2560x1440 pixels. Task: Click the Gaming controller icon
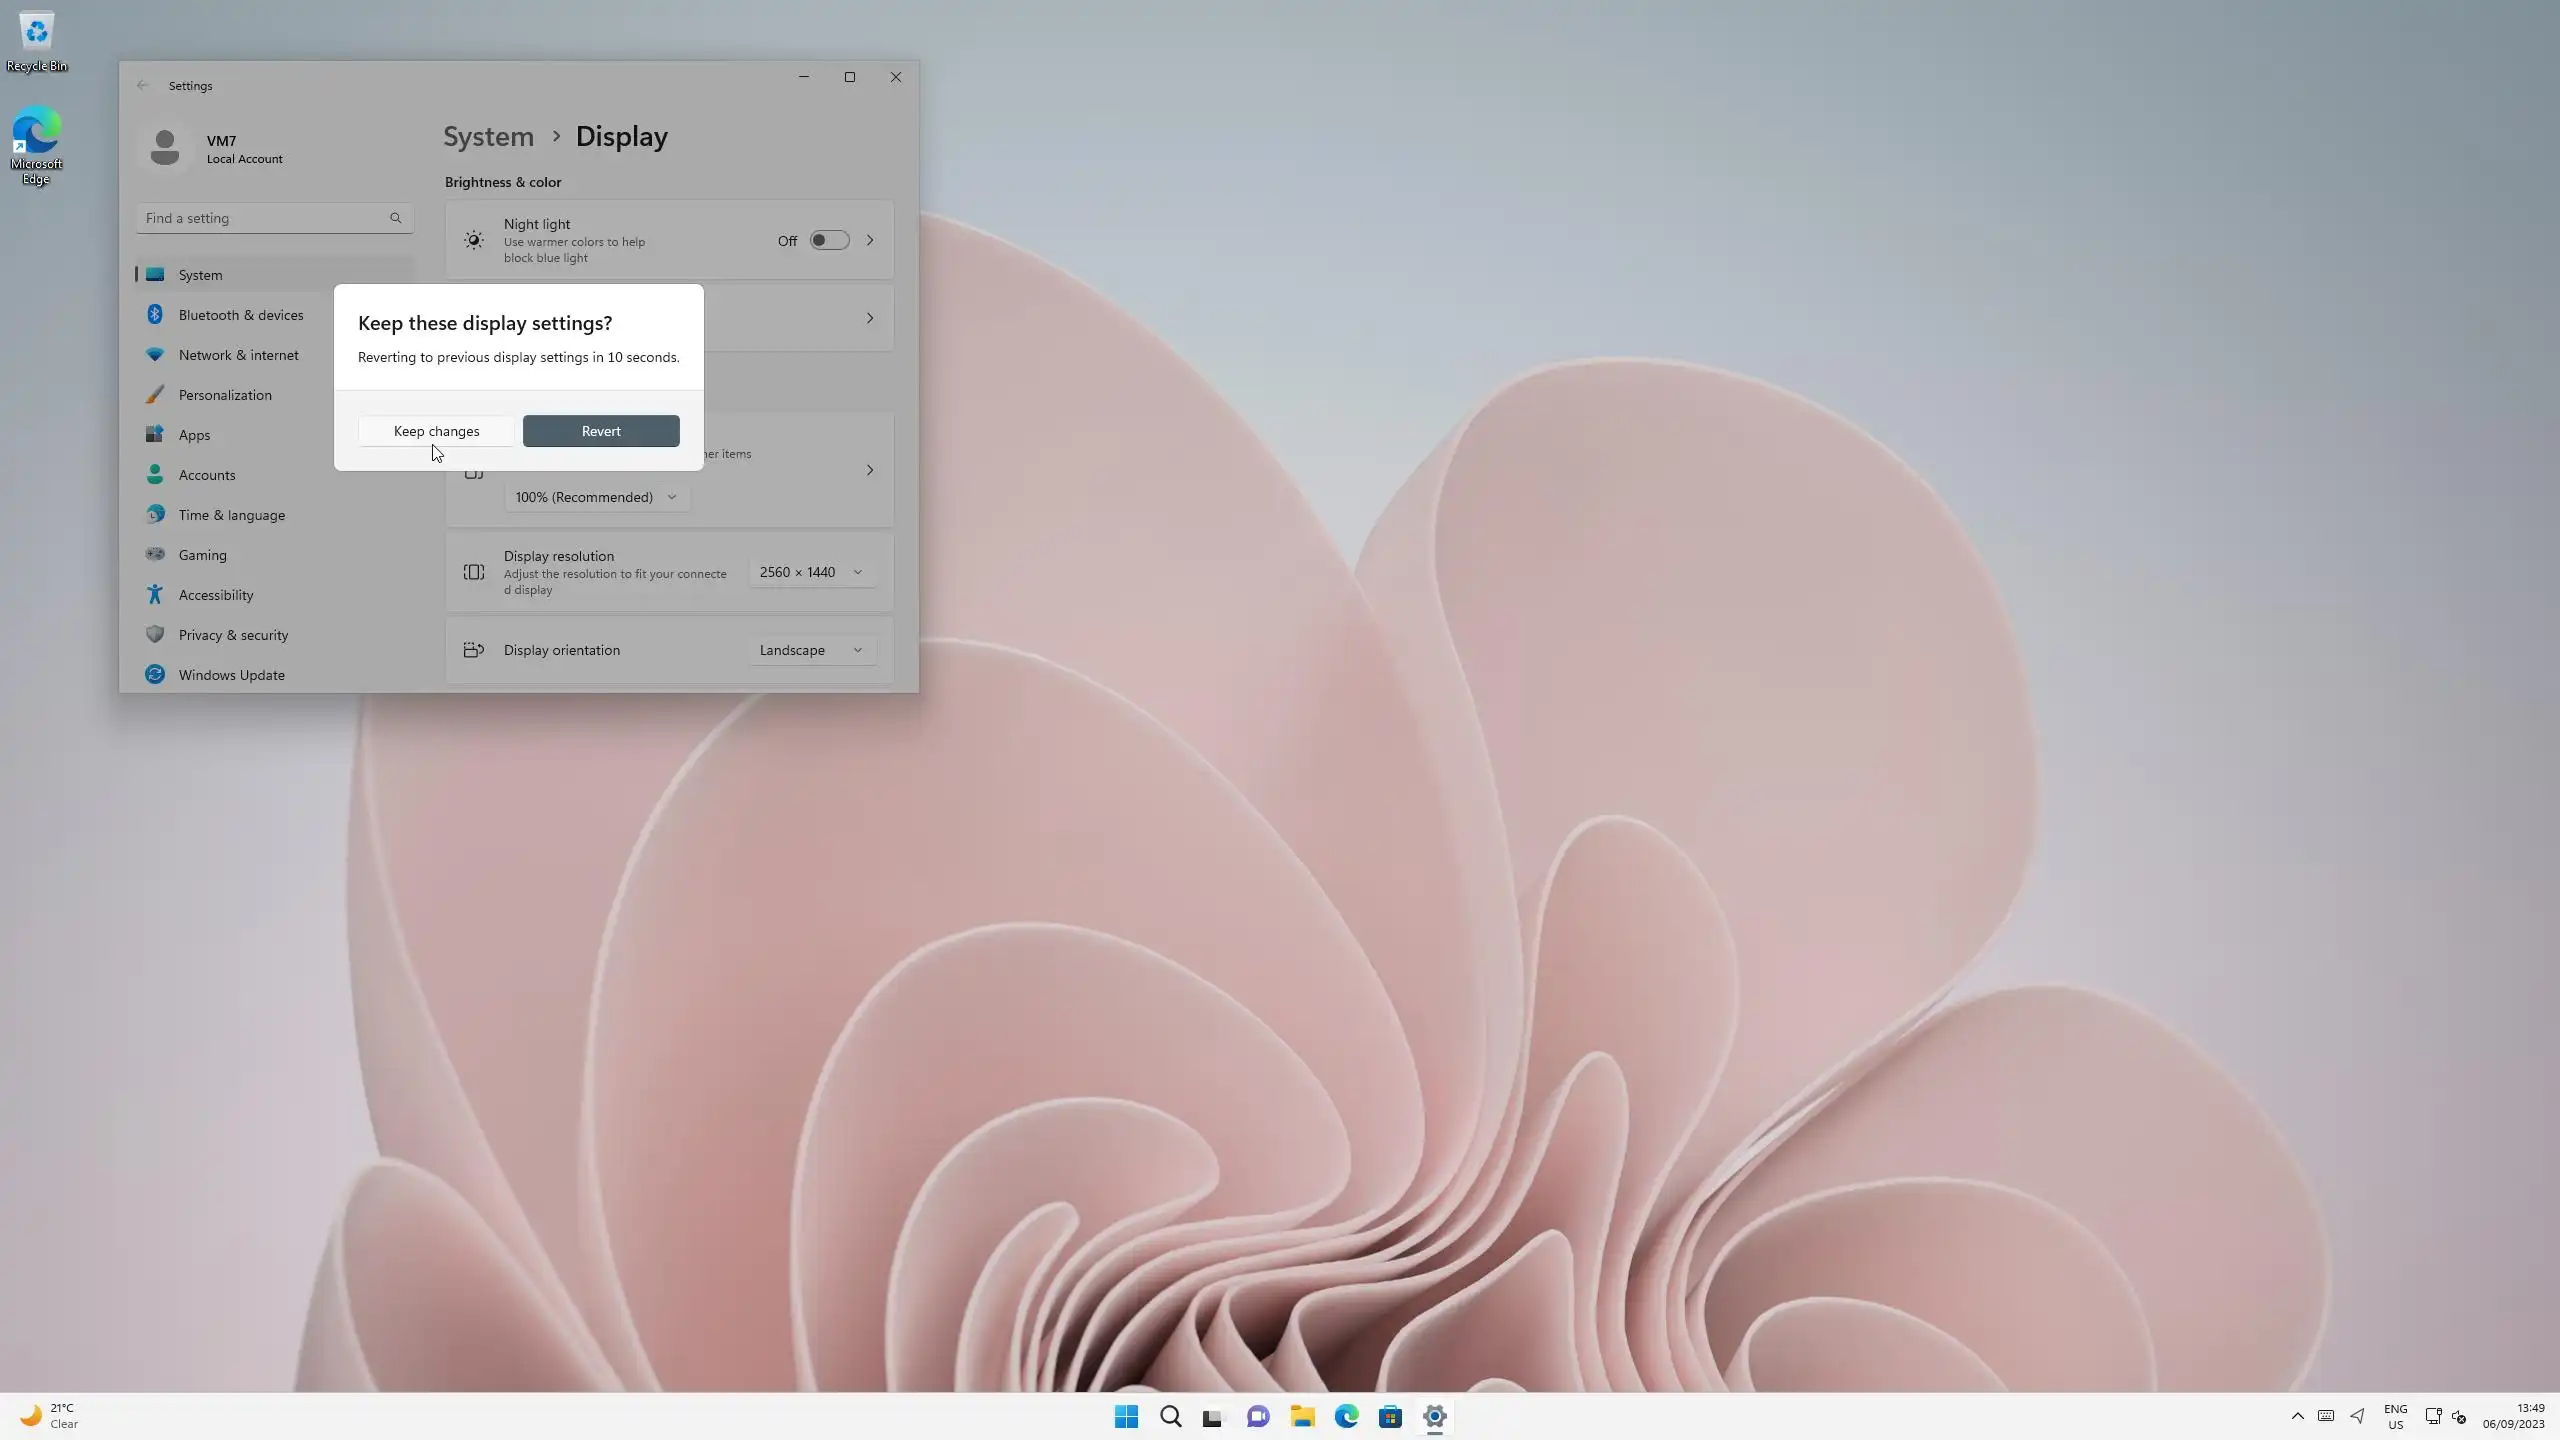155,555
